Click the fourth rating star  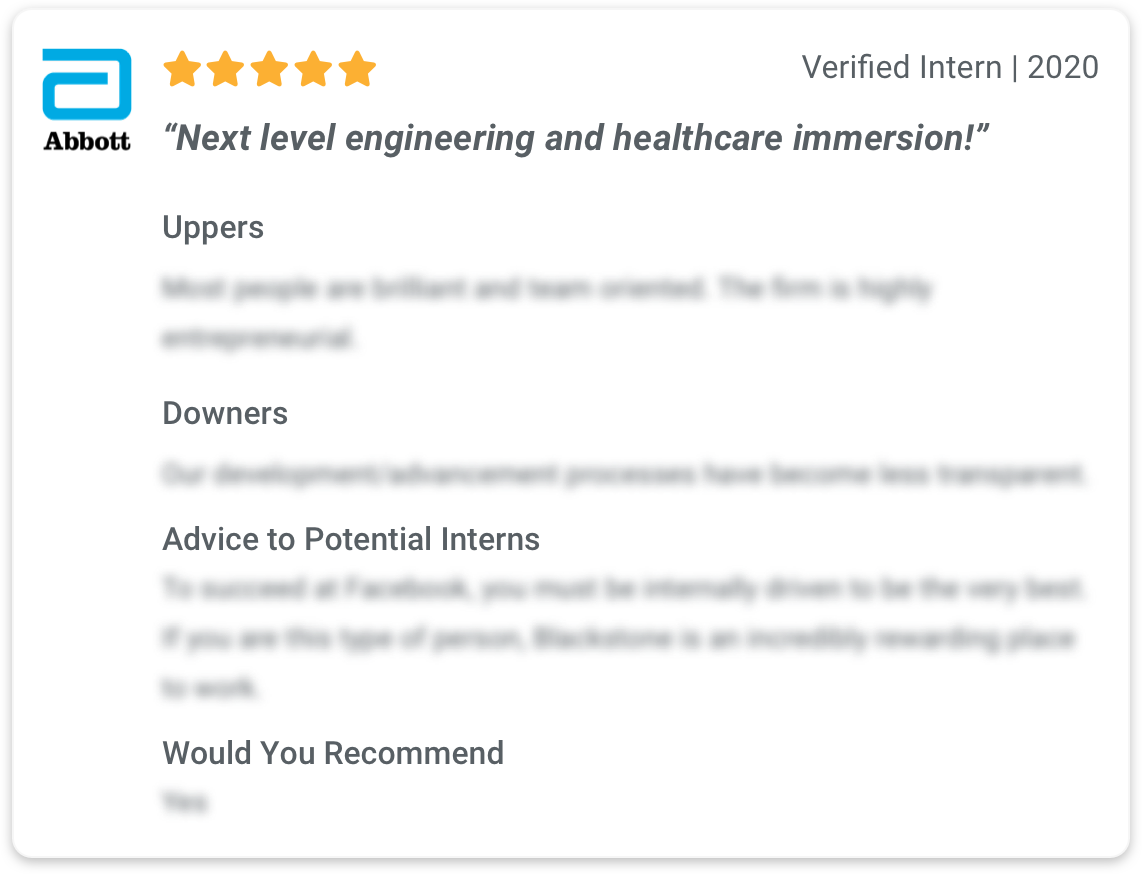pyautogui.click(x=313, y=69)
